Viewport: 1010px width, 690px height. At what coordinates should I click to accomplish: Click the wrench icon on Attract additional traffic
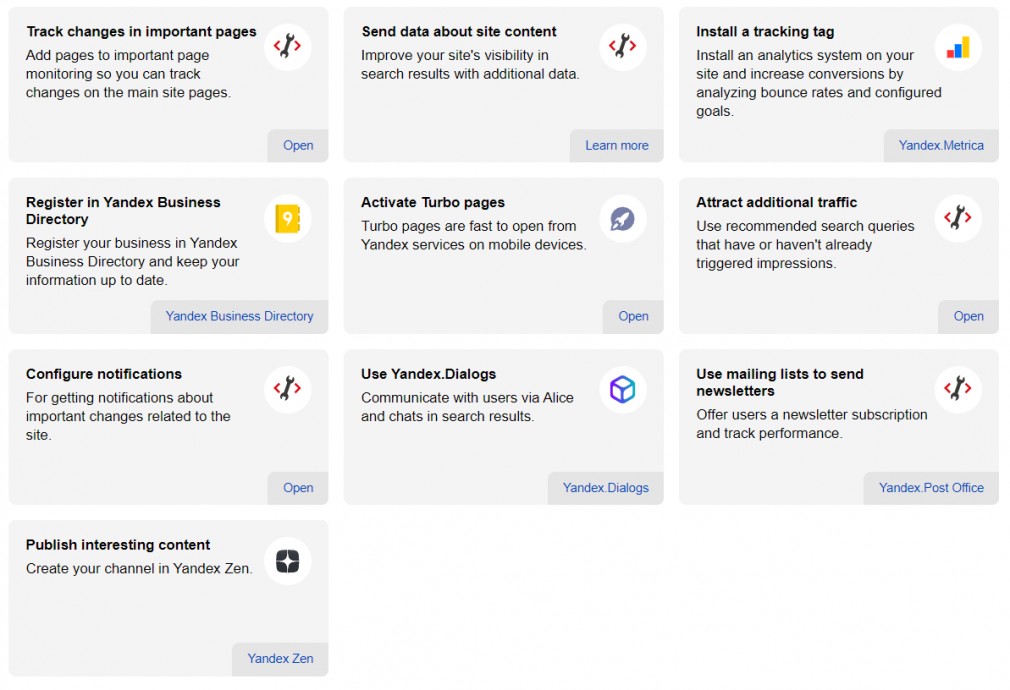point(958,218)
